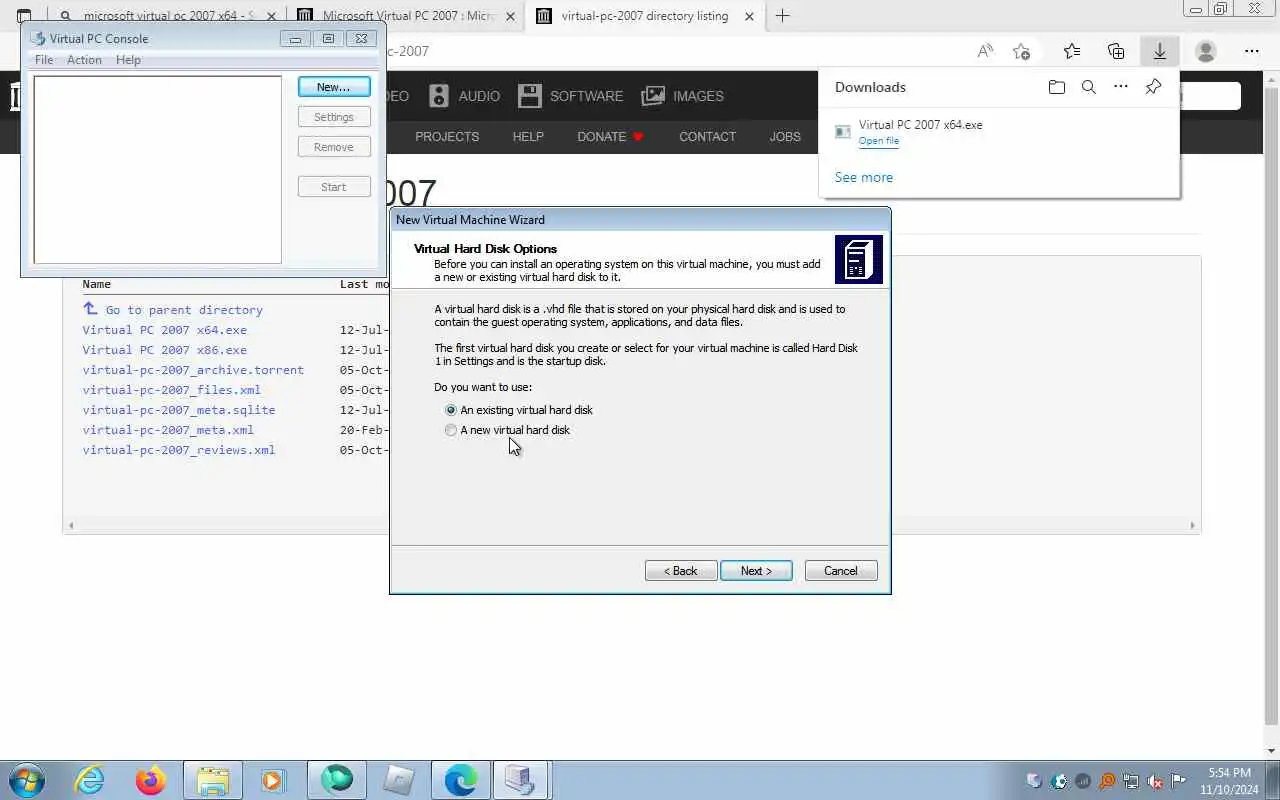Select 'A new virtual hard disk' option

coord(508,430)
